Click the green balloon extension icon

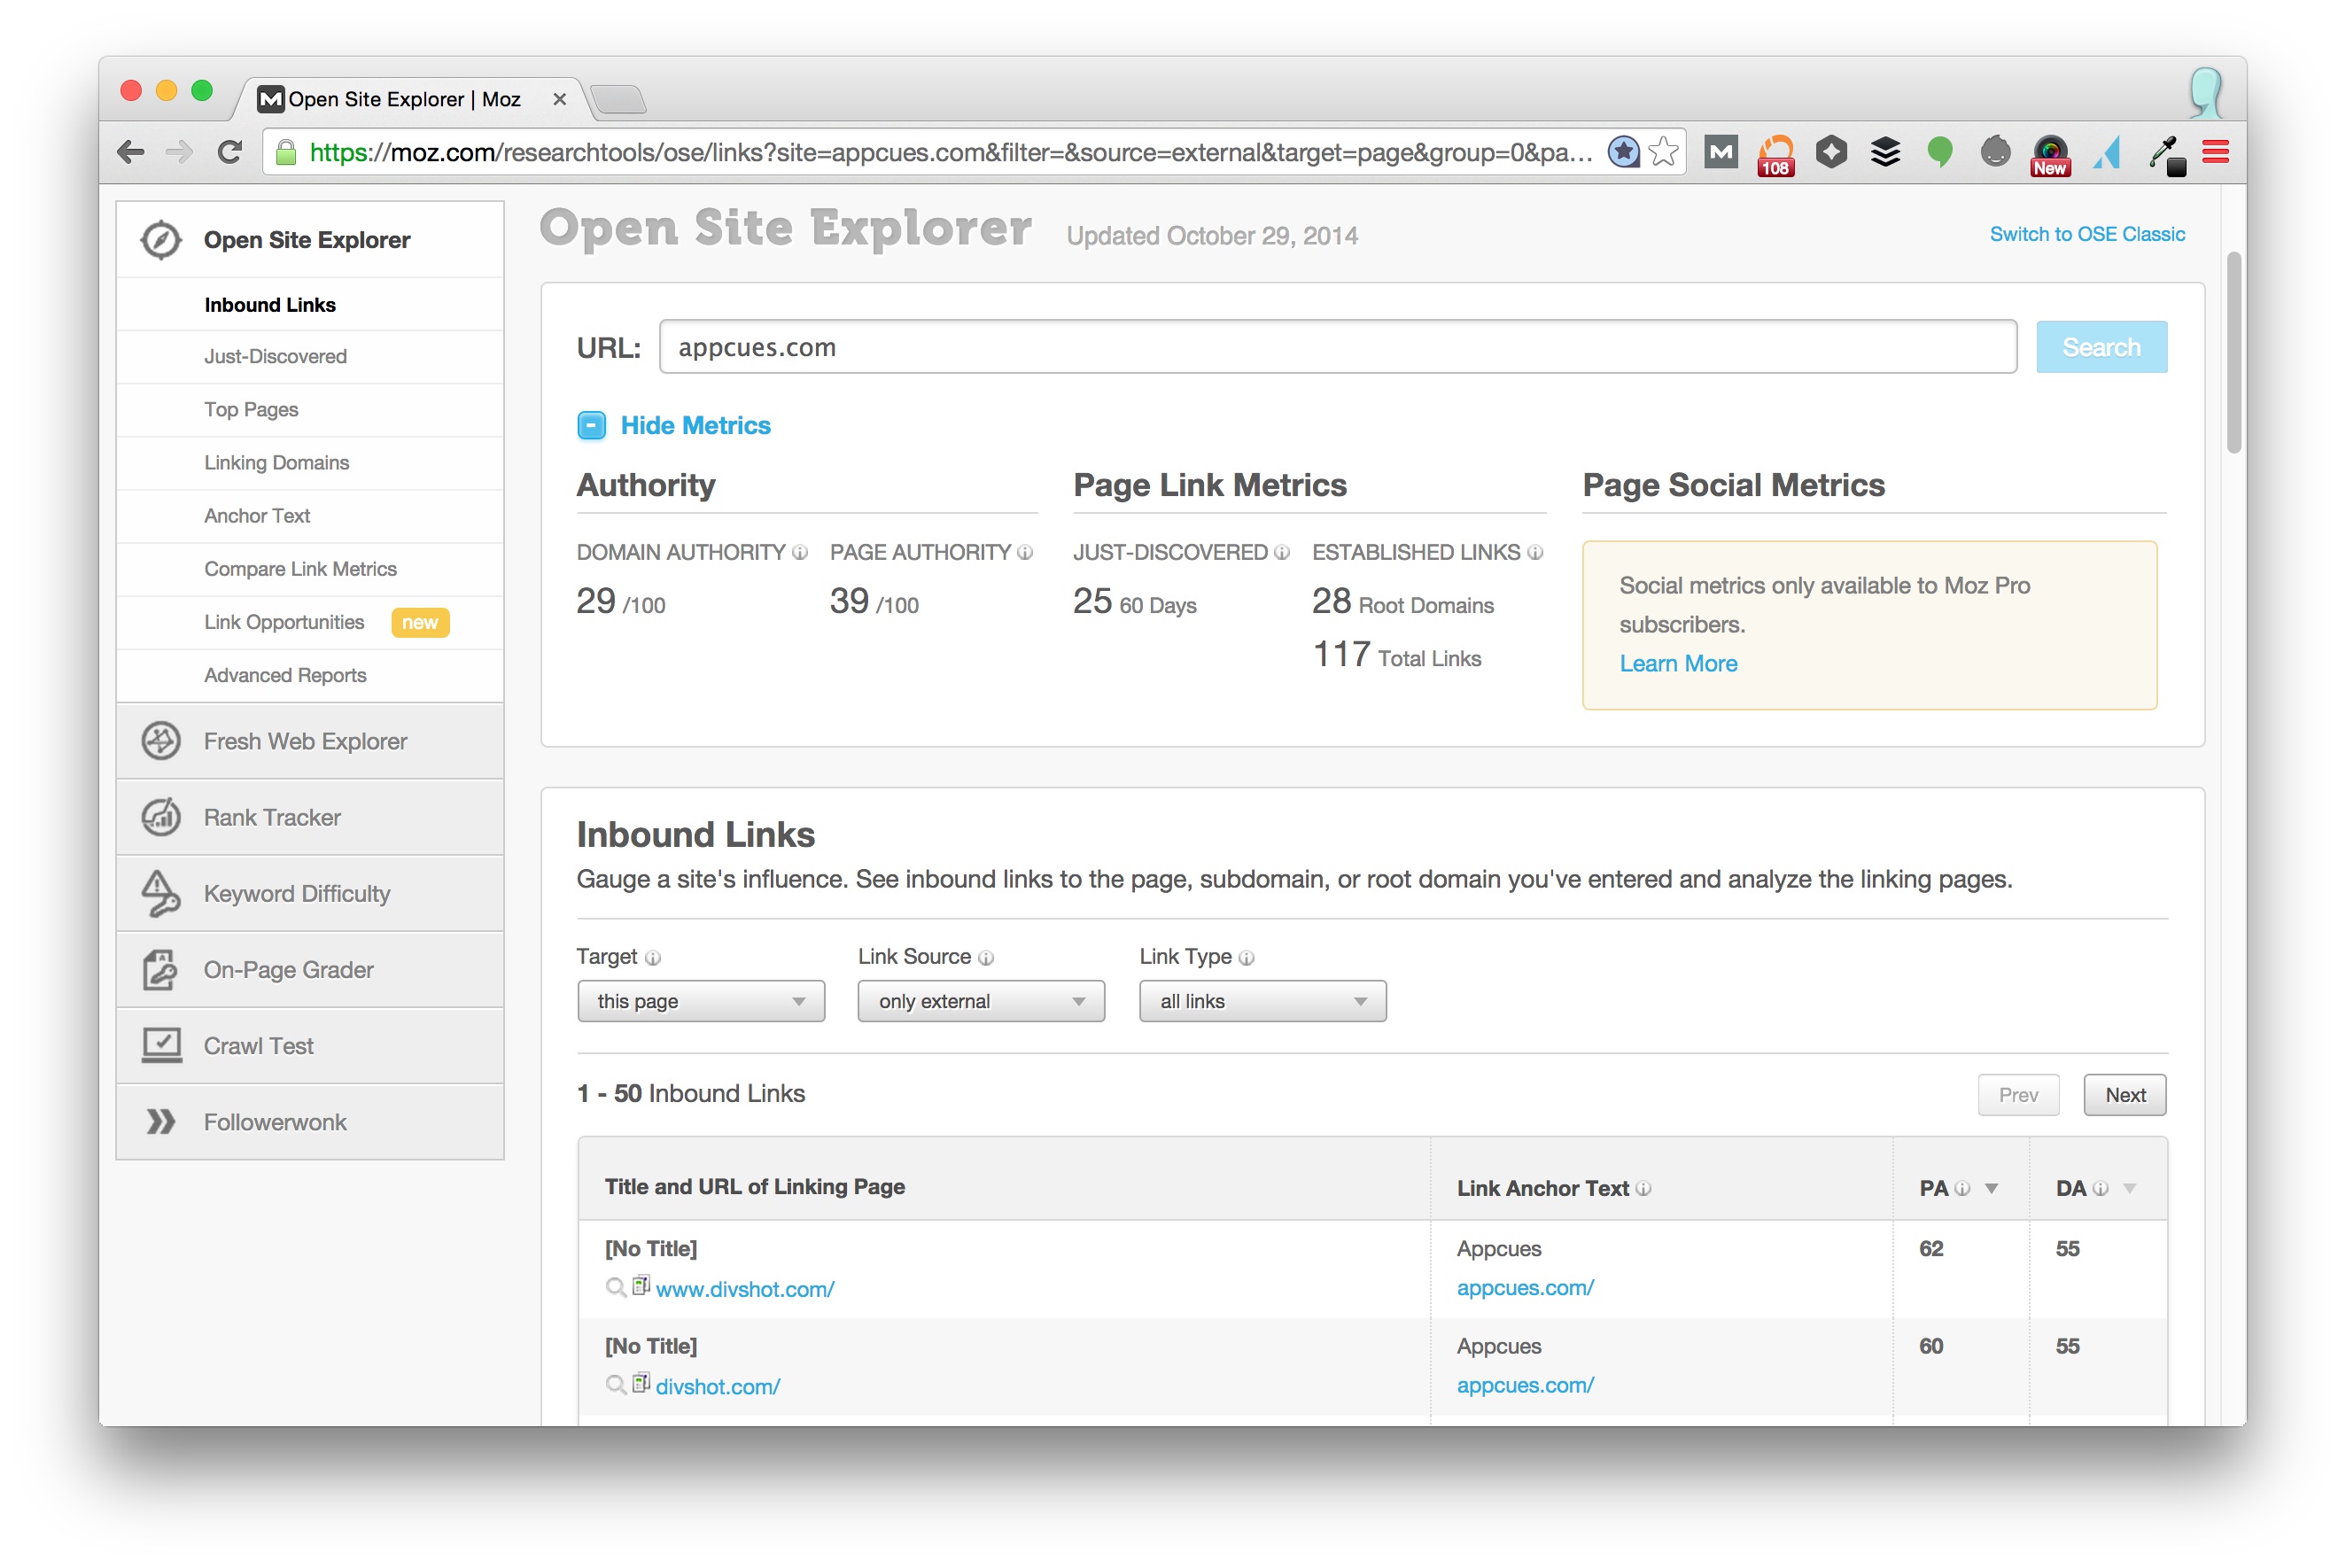1940,152
